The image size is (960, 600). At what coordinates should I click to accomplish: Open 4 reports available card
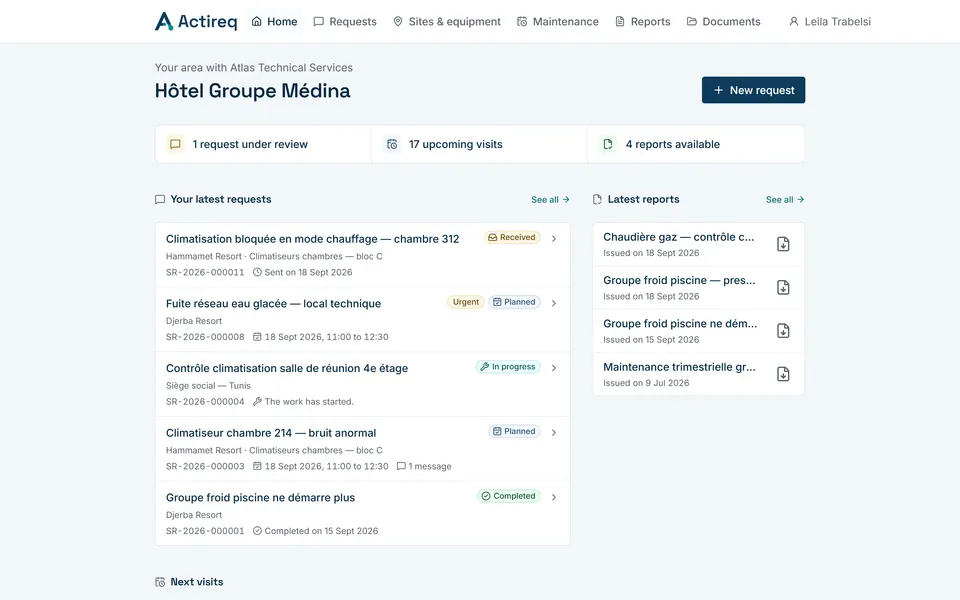pos(696,144)
